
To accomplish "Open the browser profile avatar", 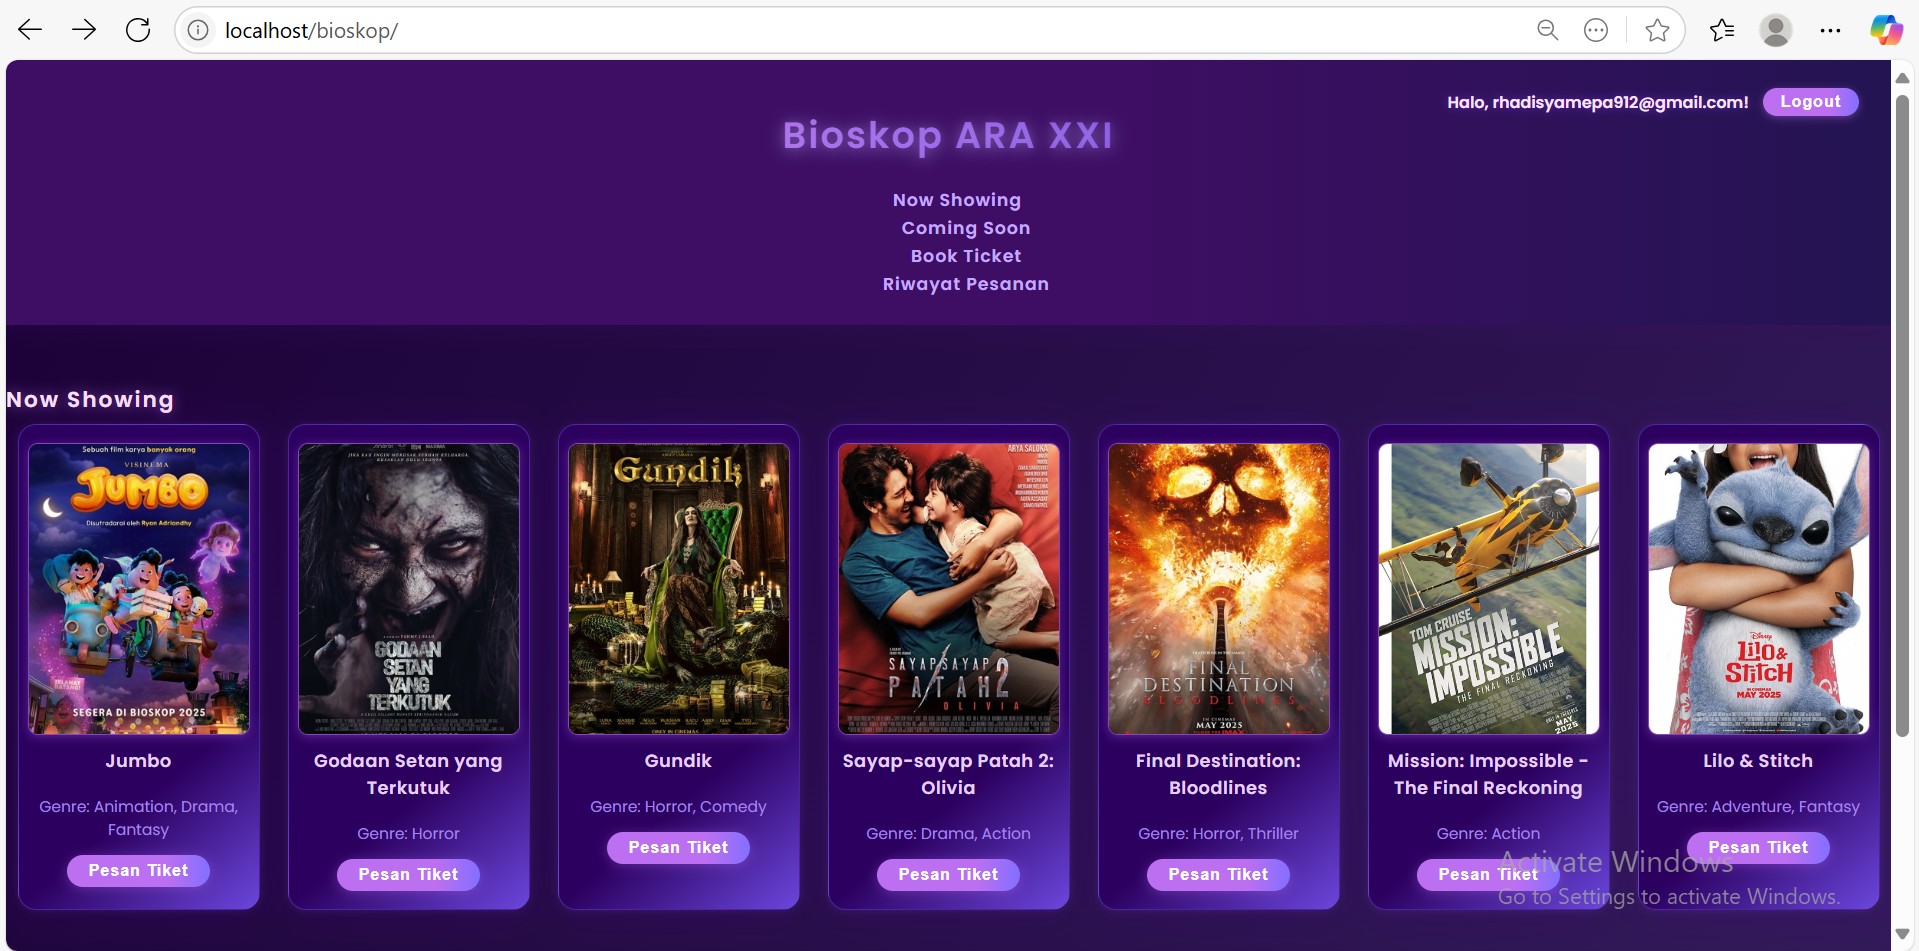I will point(1777,30).
